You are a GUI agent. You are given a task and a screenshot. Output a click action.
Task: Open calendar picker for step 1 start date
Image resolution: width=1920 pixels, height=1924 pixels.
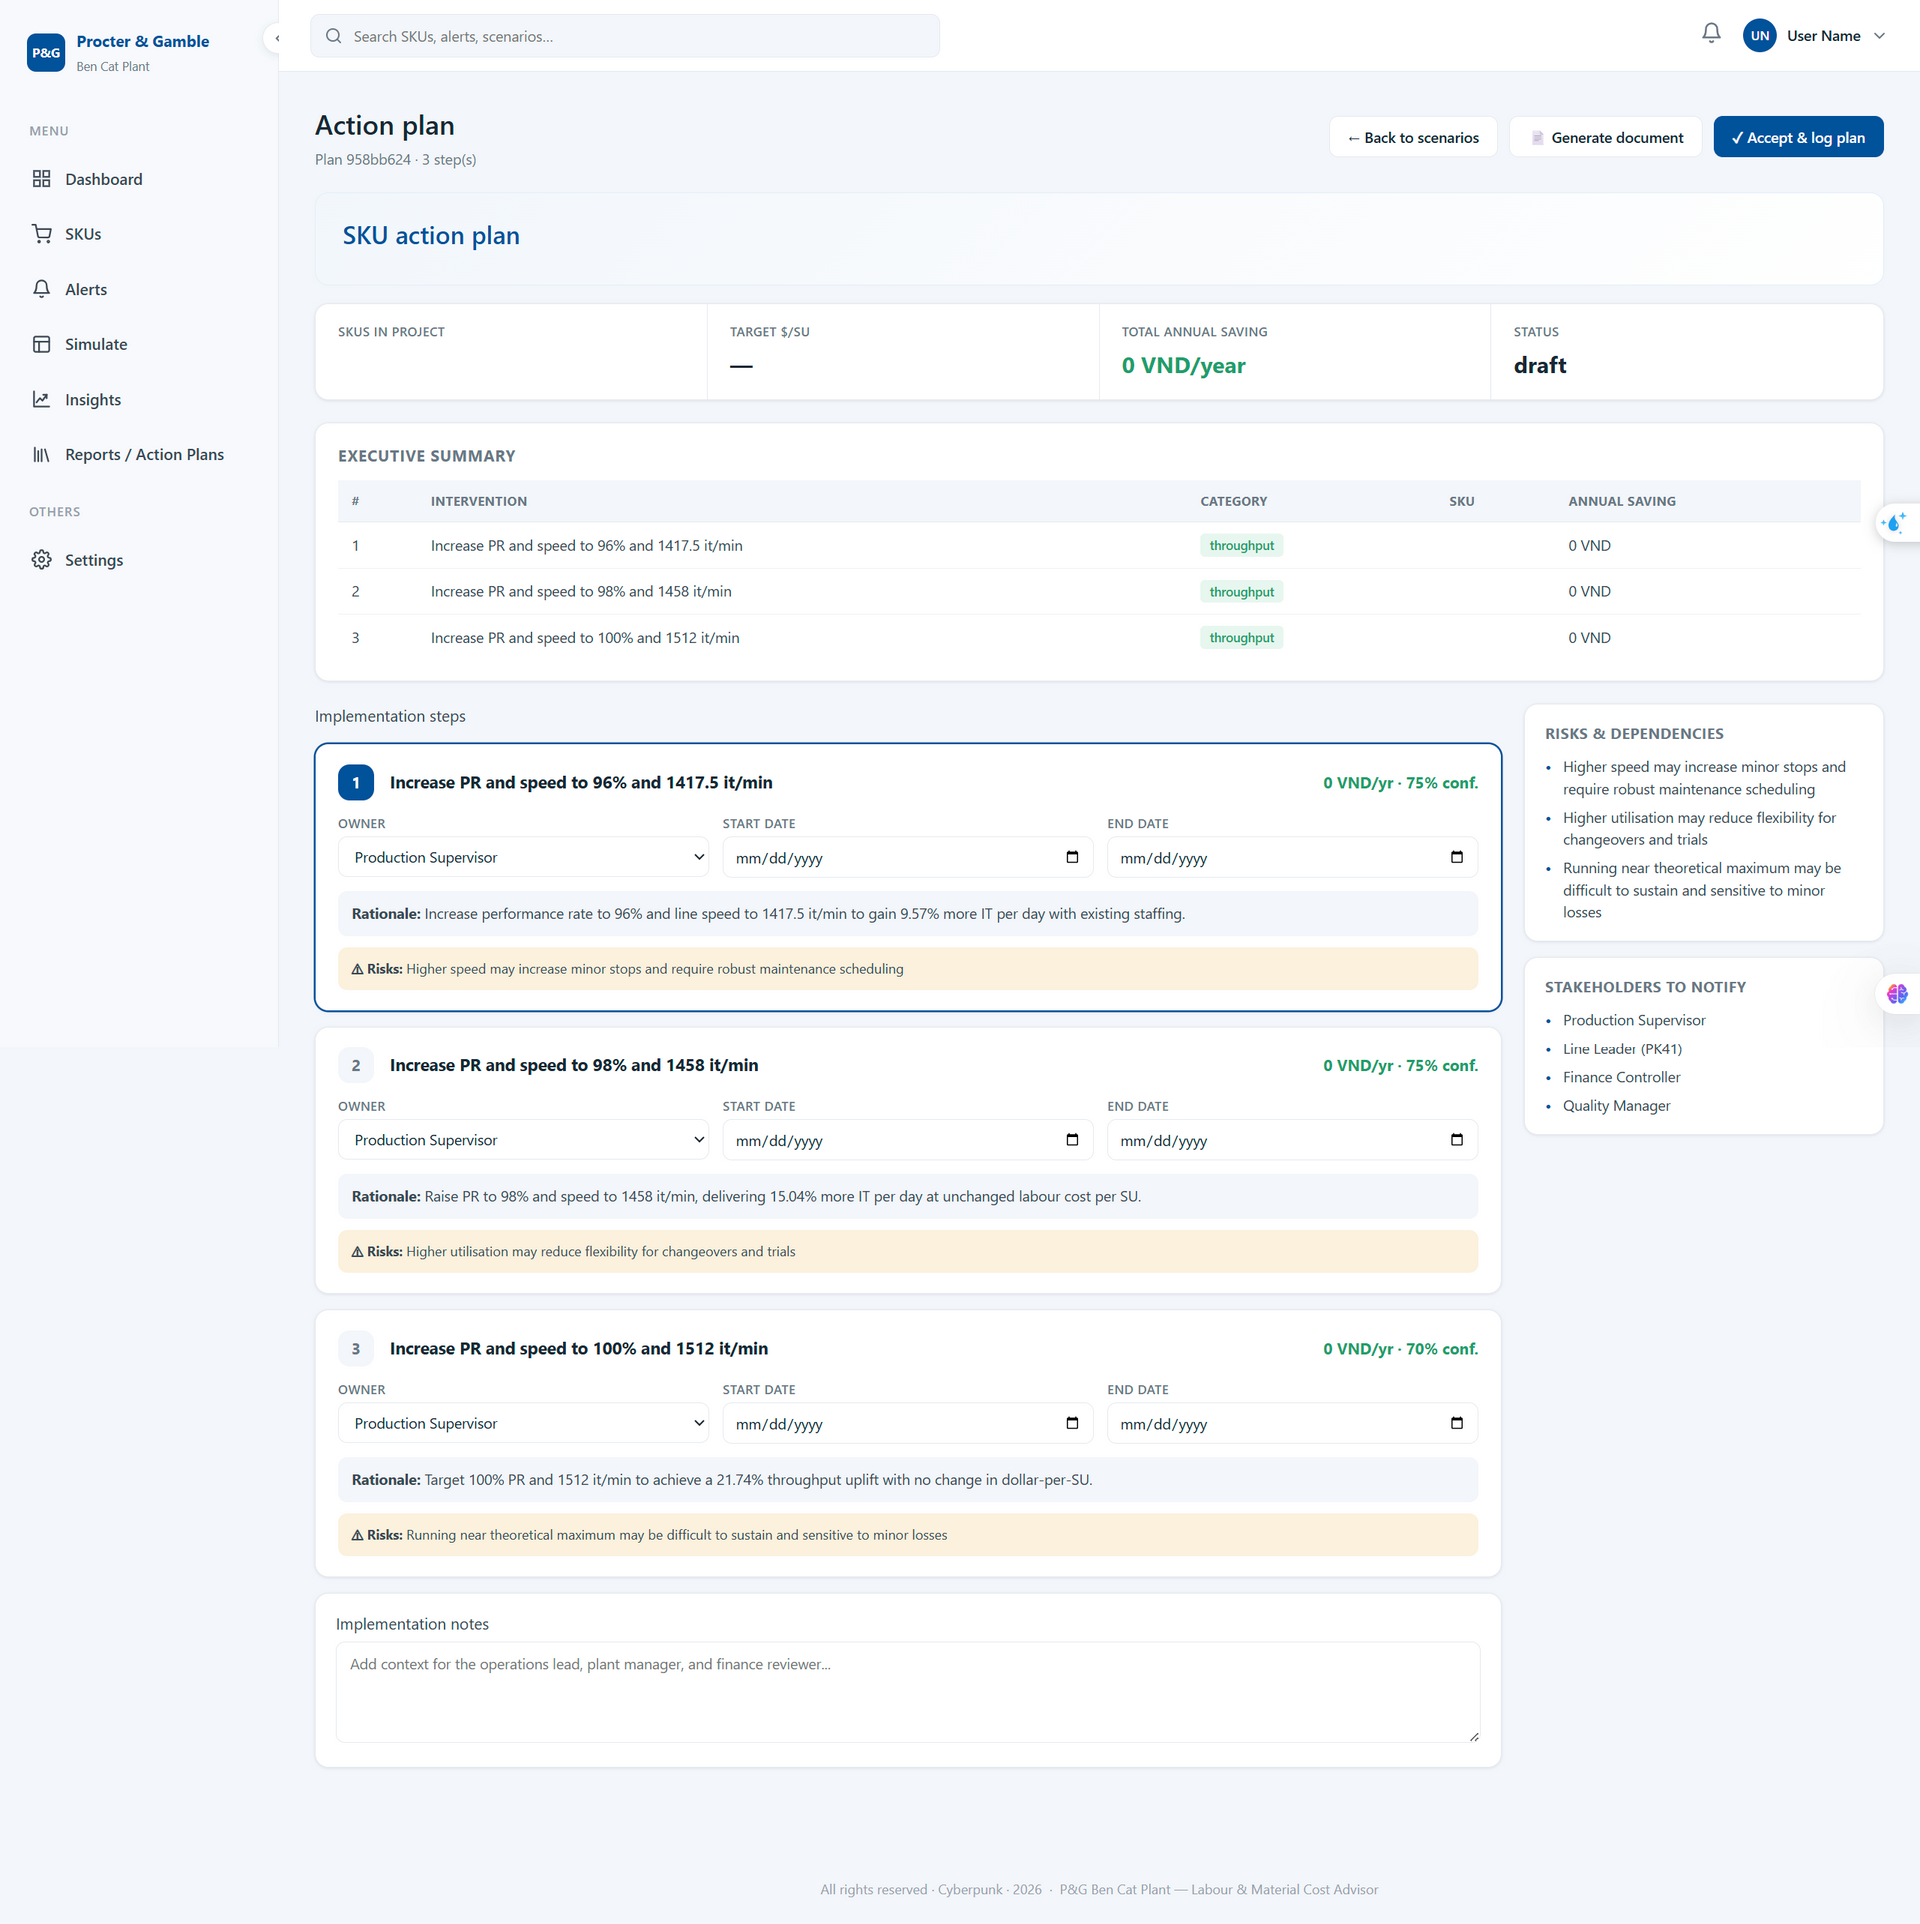(1072, 858)
